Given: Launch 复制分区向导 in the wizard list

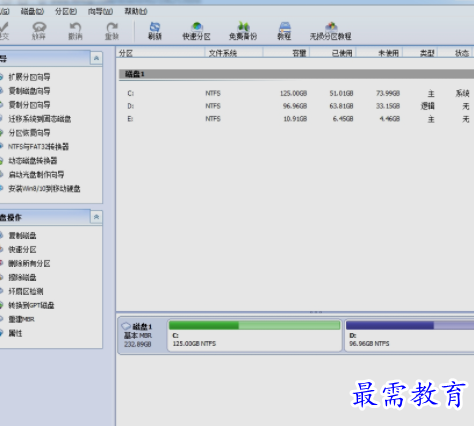Looking at the screenshot, I should pyautogui.click(x=29, y=105).
